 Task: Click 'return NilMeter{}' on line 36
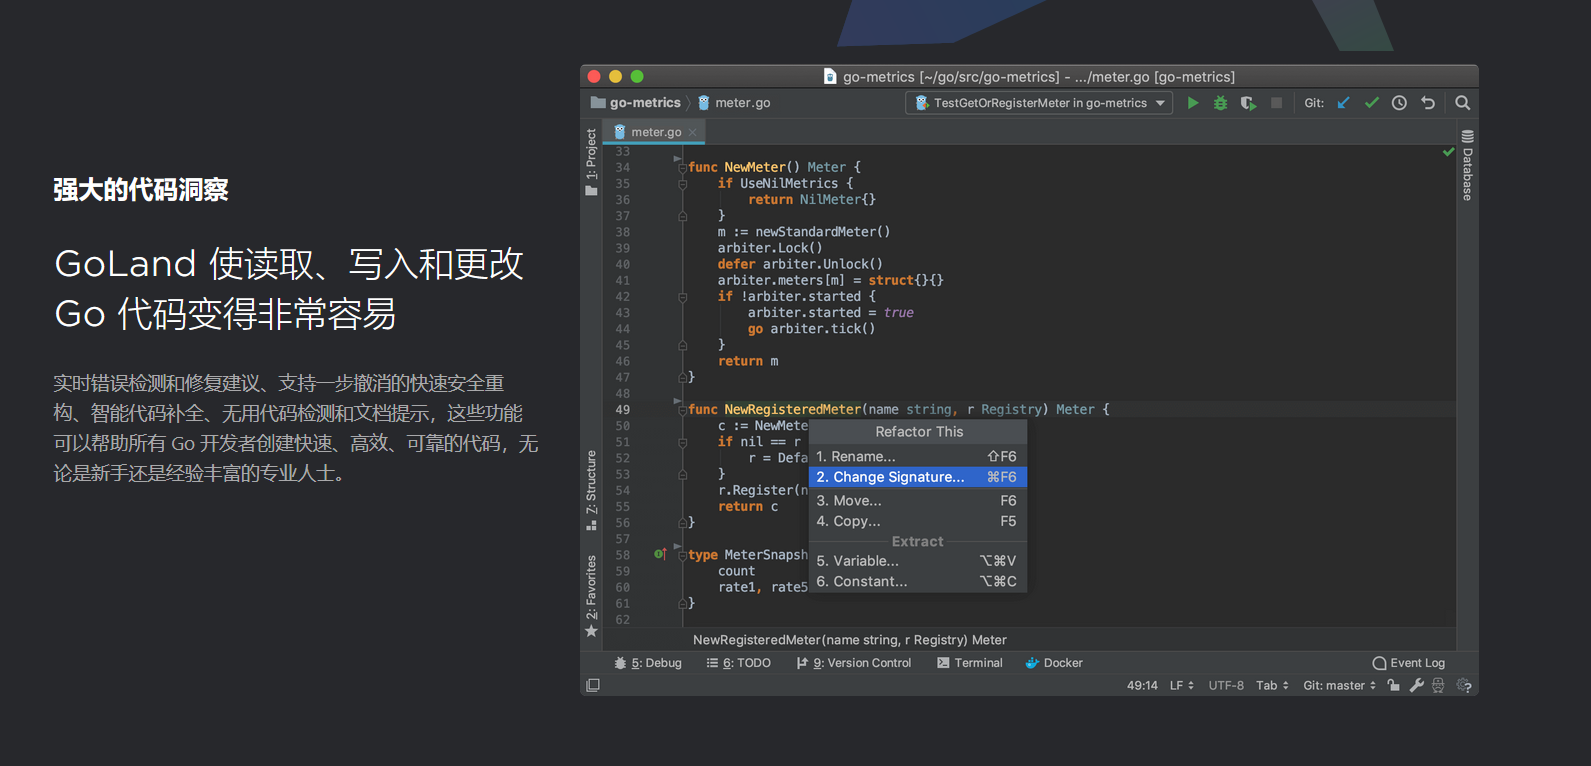pos(811,199)
